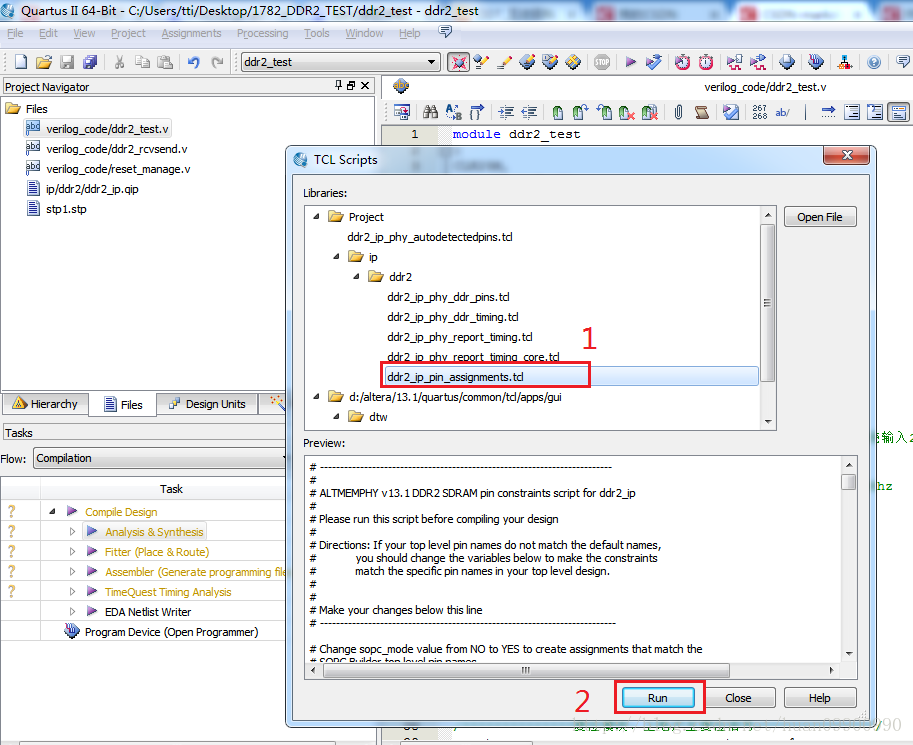
Task: Expand the Fitter (Place & Route) task
Action: (72, 551)
